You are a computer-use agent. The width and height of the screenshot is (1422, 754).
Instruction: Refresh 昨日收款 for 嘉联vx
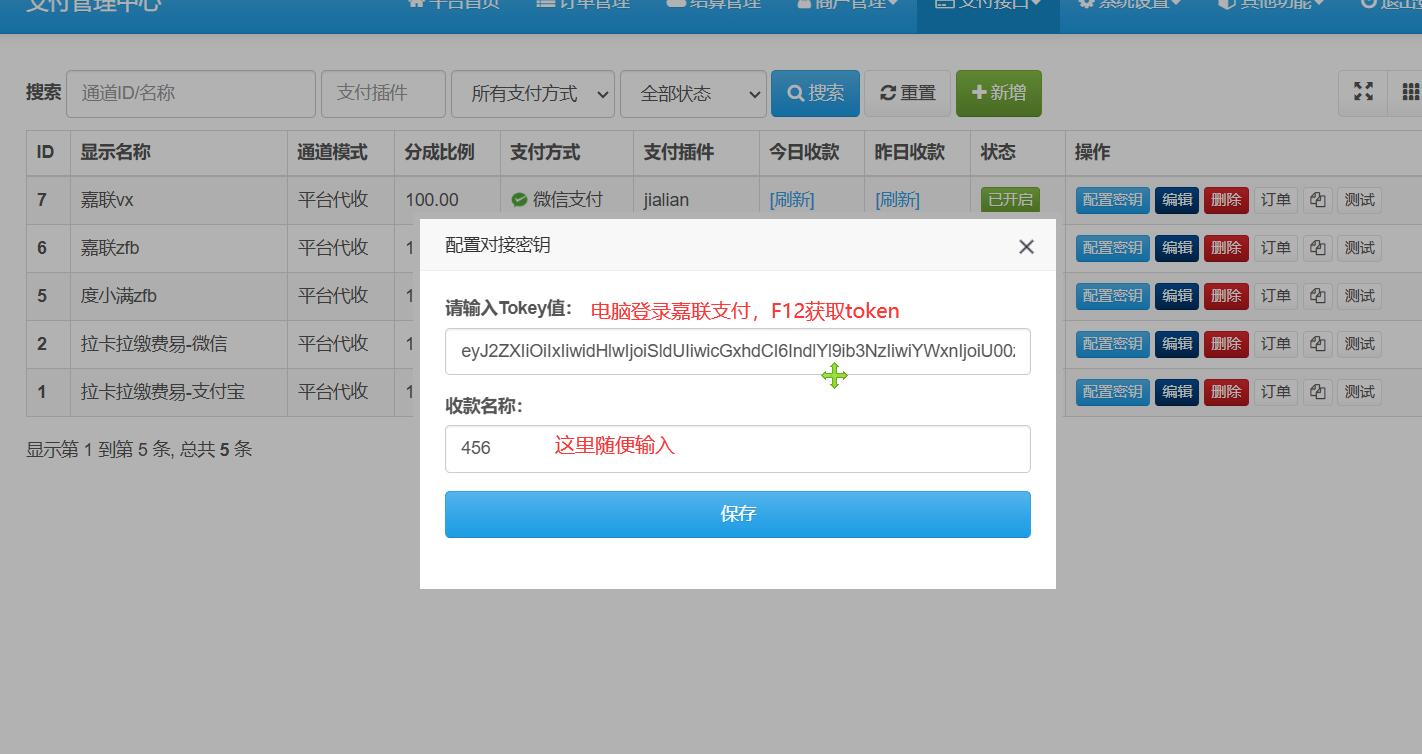pos(897,200)
